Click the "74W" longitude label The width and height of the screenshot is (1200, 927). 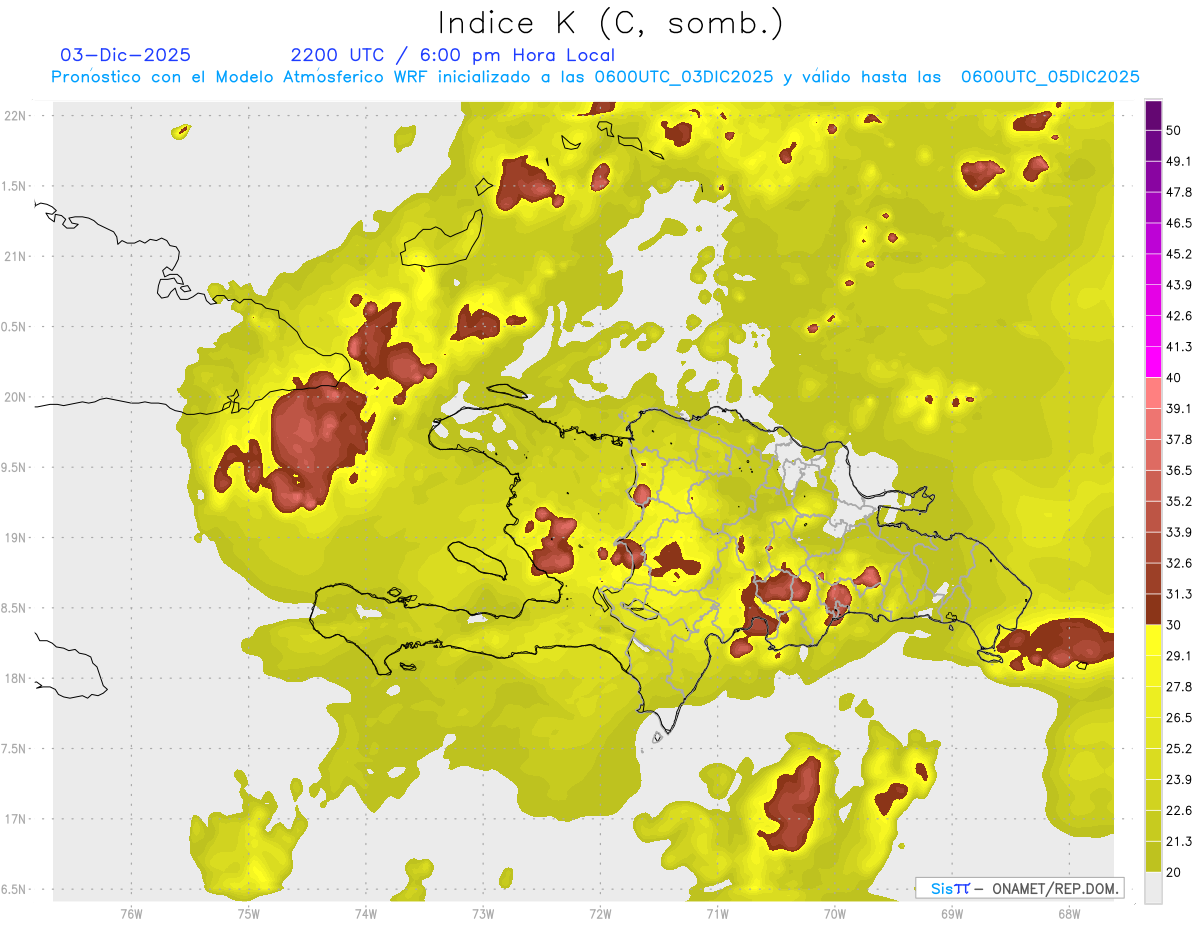[x=366, y=913]
